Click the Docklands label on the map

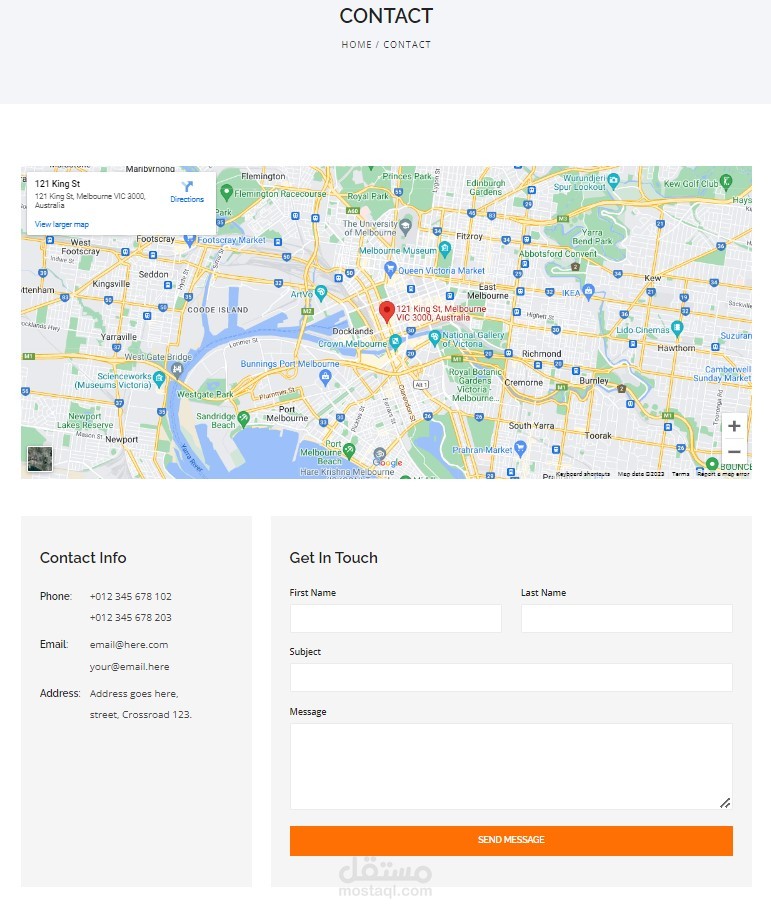click(353, 331)
